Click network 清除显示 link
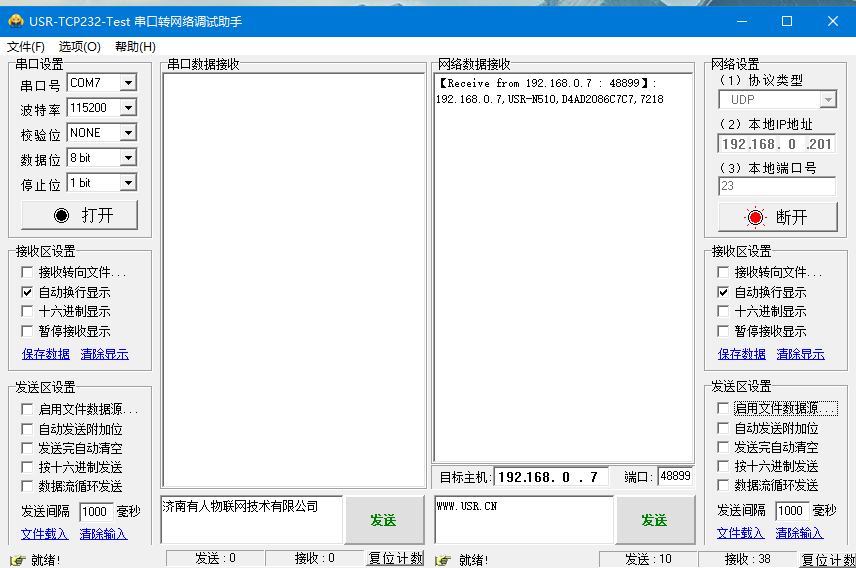 [801, 354]
